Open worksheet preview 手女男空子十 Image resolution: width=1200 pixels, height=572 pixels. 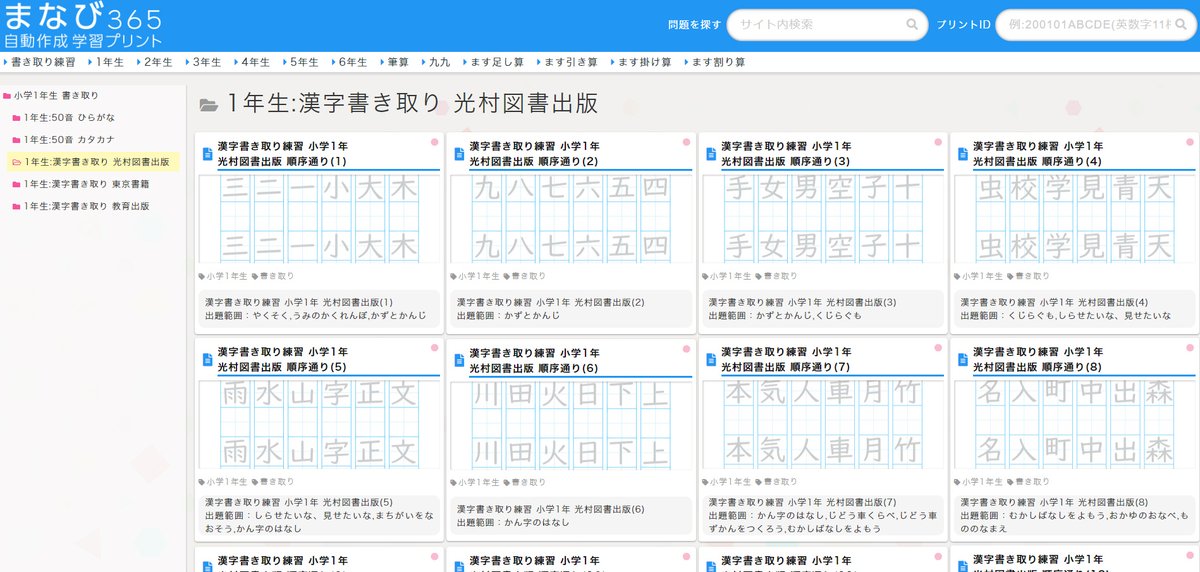(x=823, y=218)
